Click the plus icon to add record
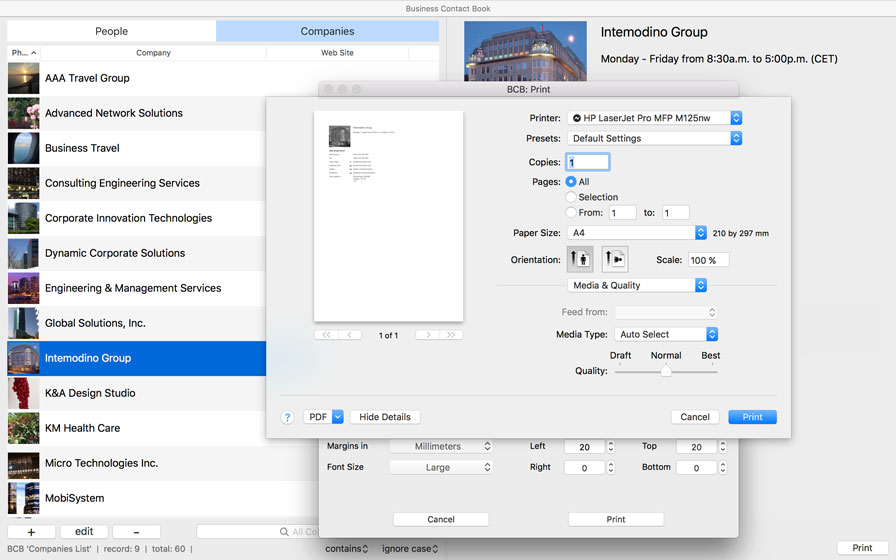This screenshot has width=896, height=560. (x=31, y=532)
